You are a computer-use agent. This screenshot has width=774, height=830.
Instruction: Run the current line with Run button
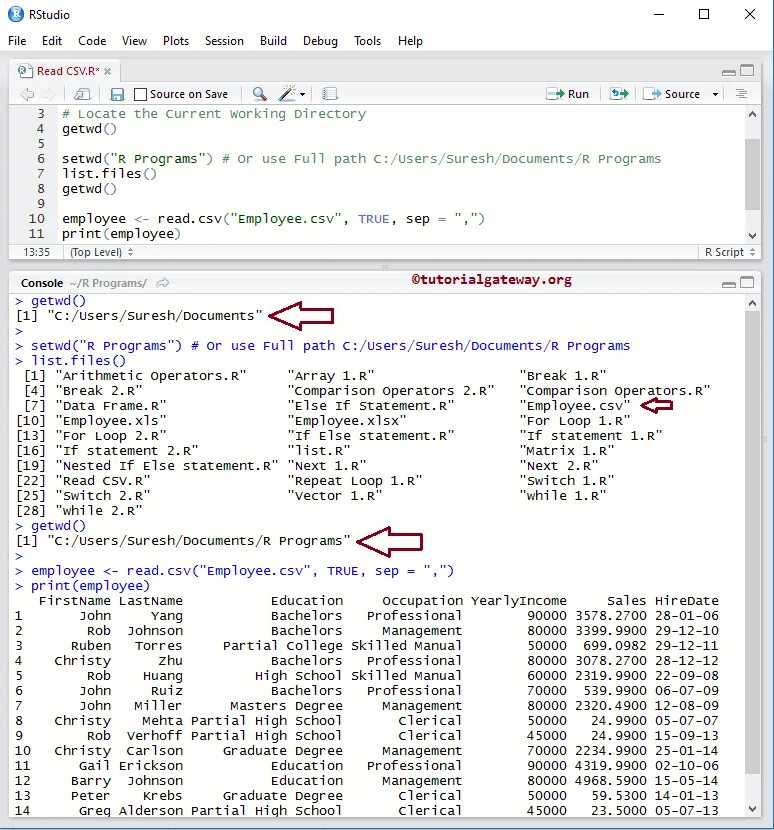[x=568, y=94]
